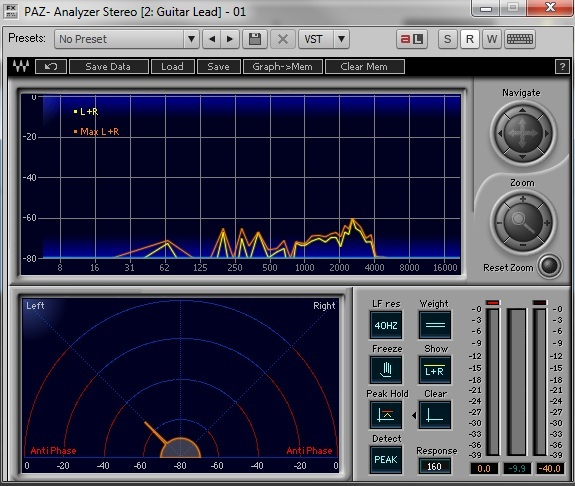Click the Clear Mem button

point(364,67)
